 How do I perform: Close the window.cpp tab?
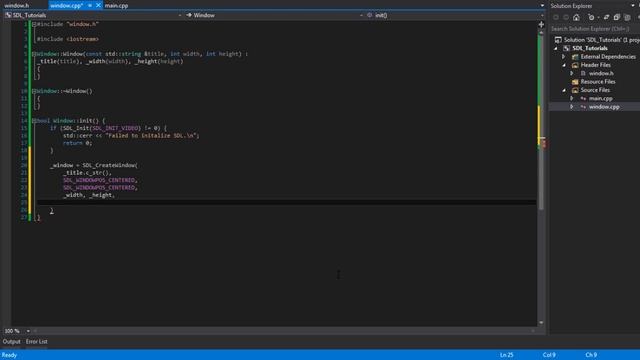coord(98,5)
